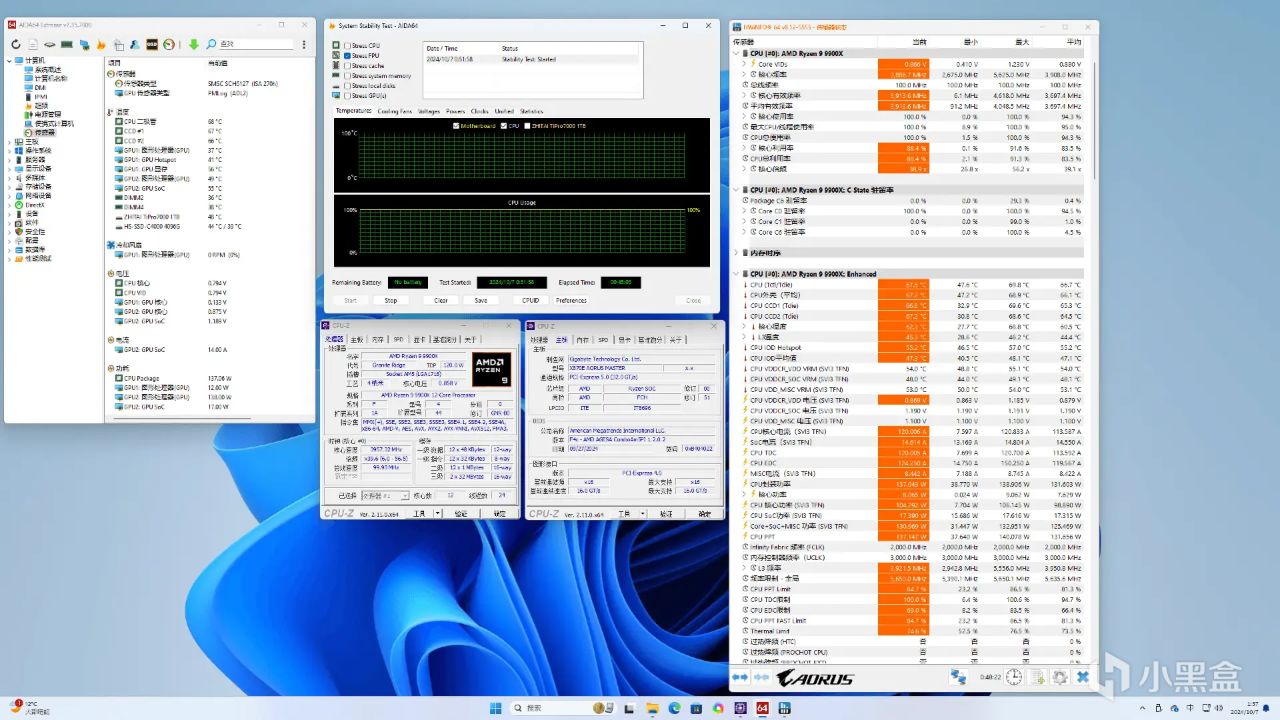Uncheck the Stress FPU checkbox
The width and height of the screenshot is (1280, 720).
347,56
